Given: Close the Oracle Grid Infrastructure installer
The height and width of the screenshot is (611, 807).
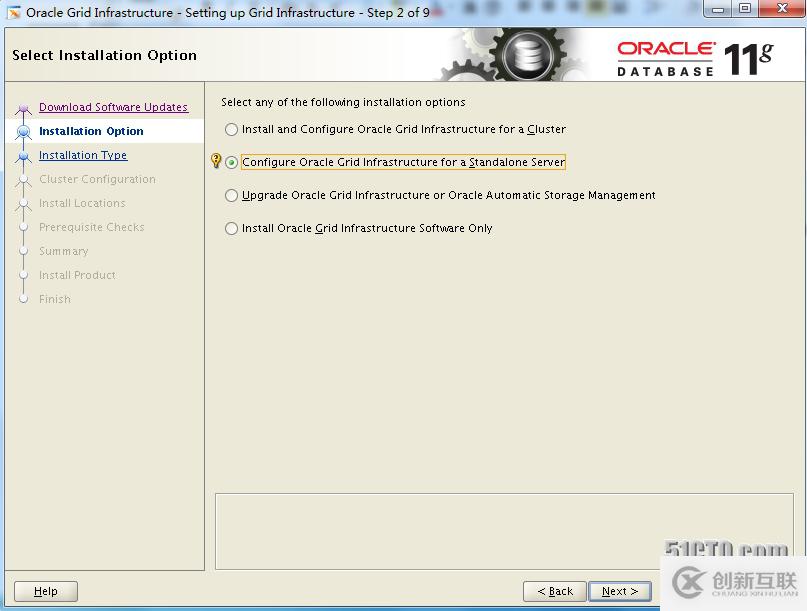Looking at the screenshot, I should click(782, 9).
